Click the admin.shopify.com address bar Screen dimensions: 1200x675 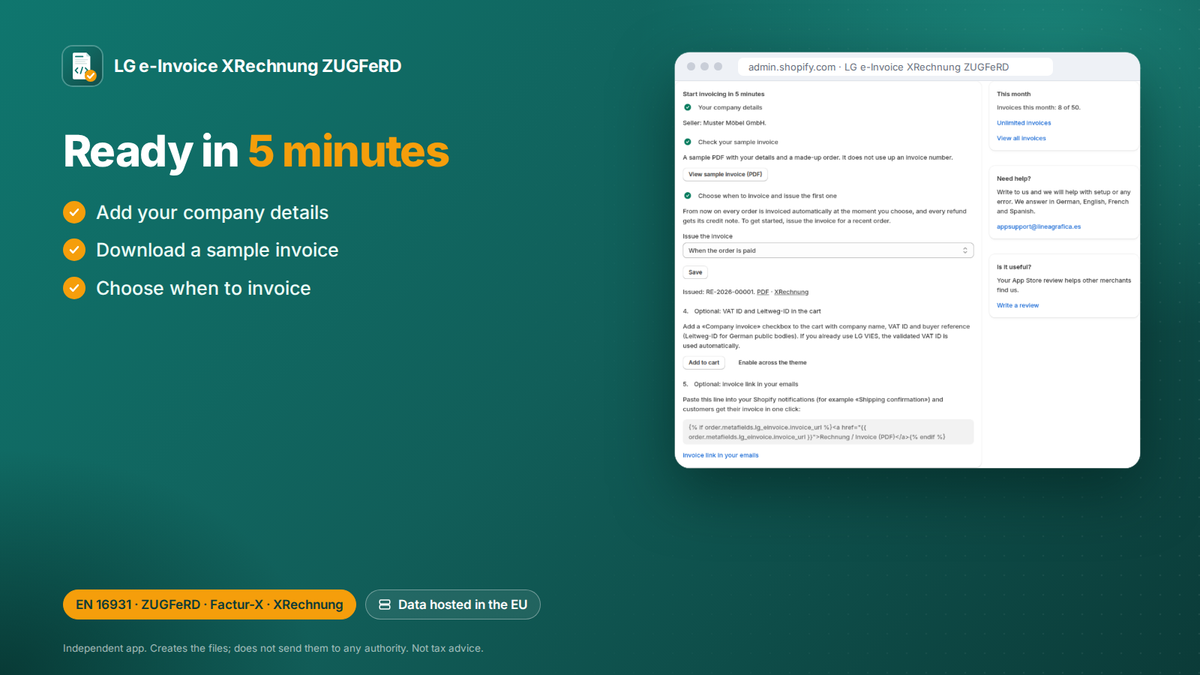click(x=895, y=67)
